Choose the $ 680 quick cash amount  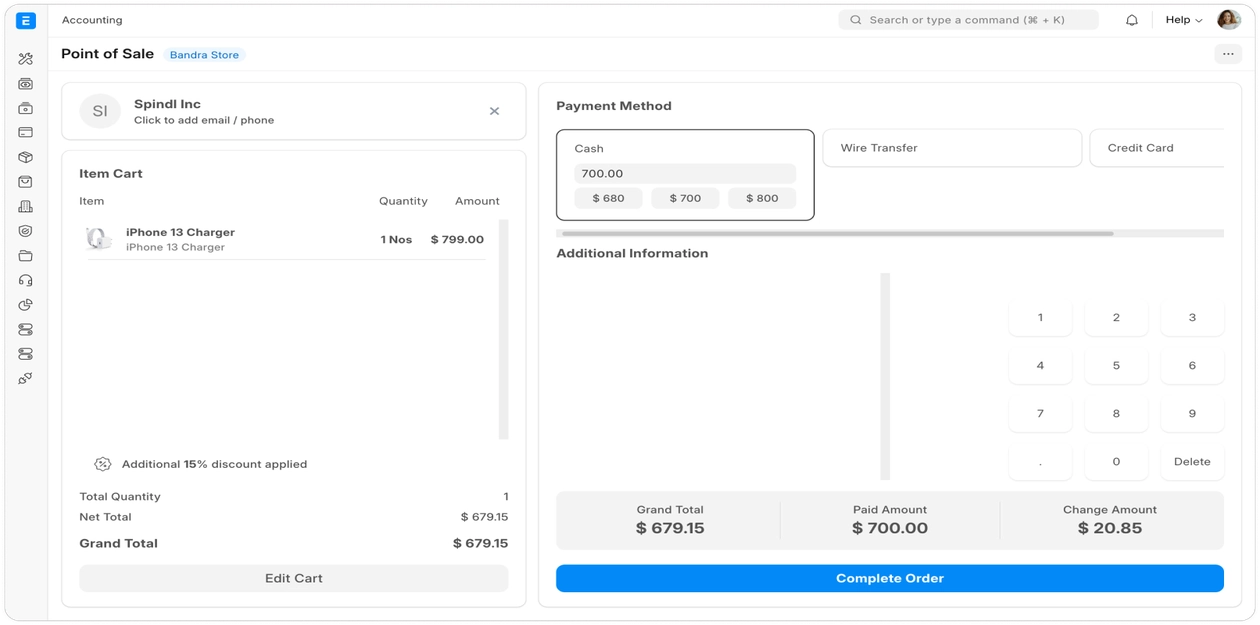click(608, 198)
